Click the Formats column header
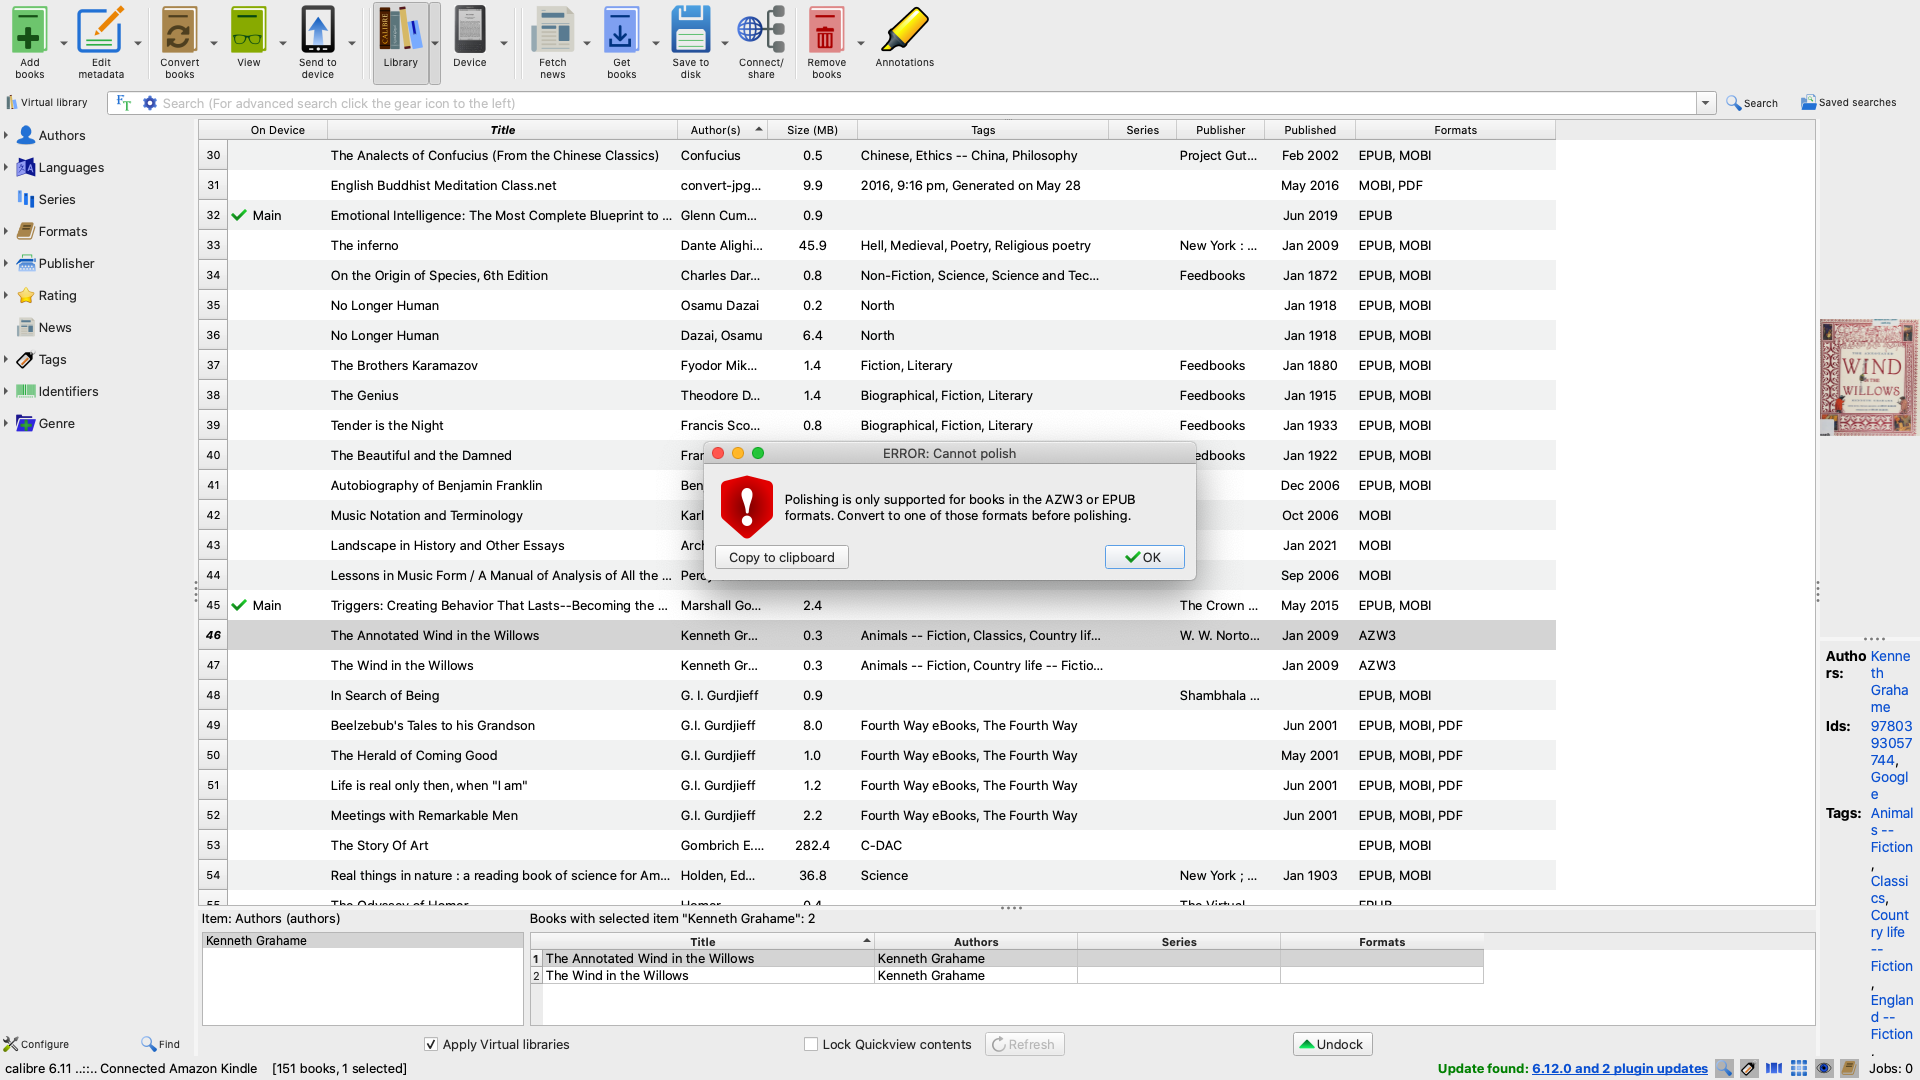Screen dimensions: 1920x1080 coord(1454,130)
